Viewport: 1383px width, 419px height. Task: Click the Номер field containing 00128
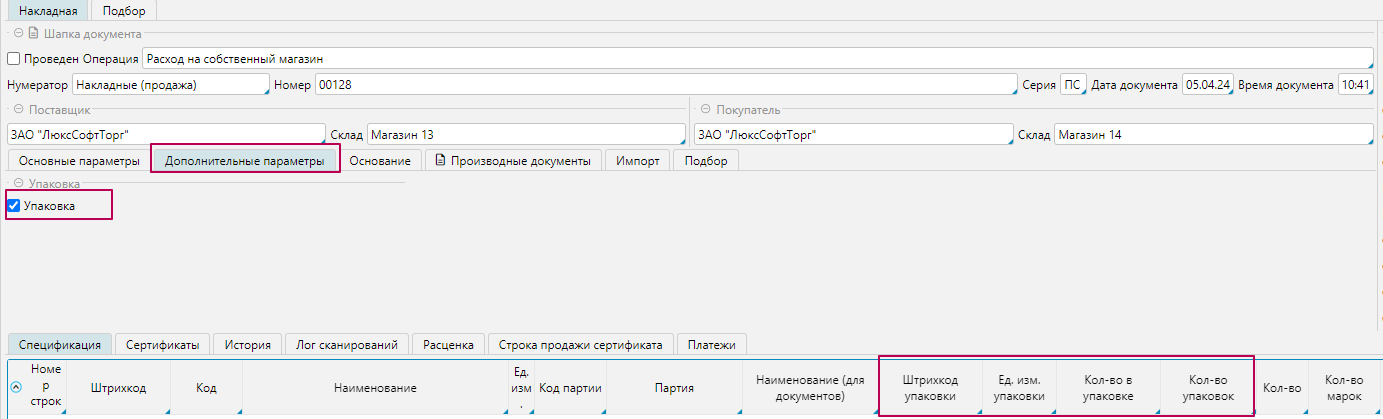point(664,85)
